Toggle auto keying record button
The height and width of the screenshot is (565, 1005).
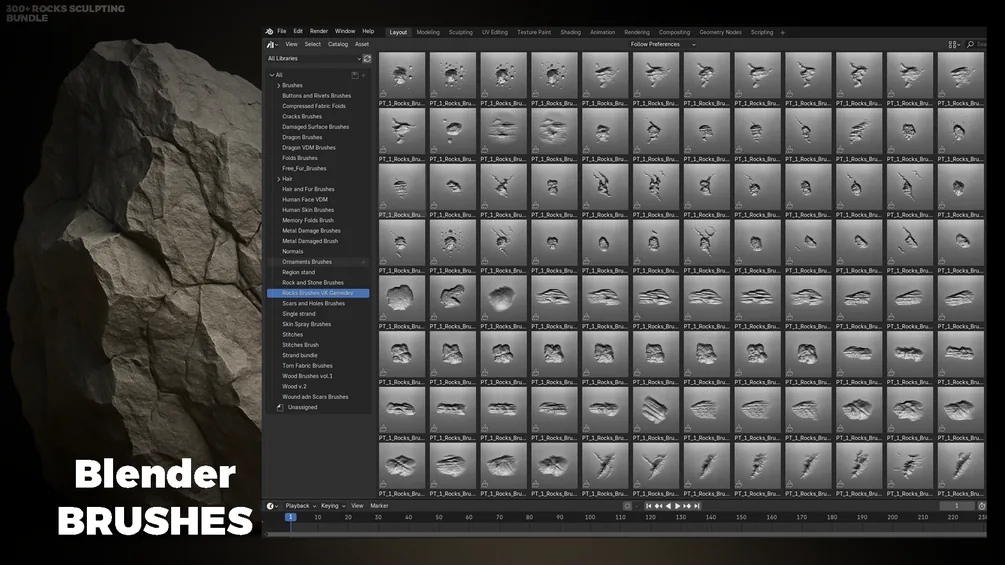pyautogui.click(x=627, y=506)
